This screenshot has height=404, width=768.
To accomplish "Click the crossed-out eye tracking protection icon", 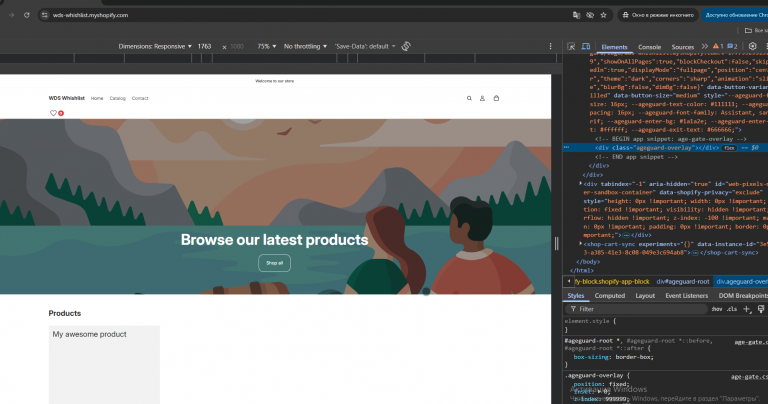I will [x=590, y=15].
